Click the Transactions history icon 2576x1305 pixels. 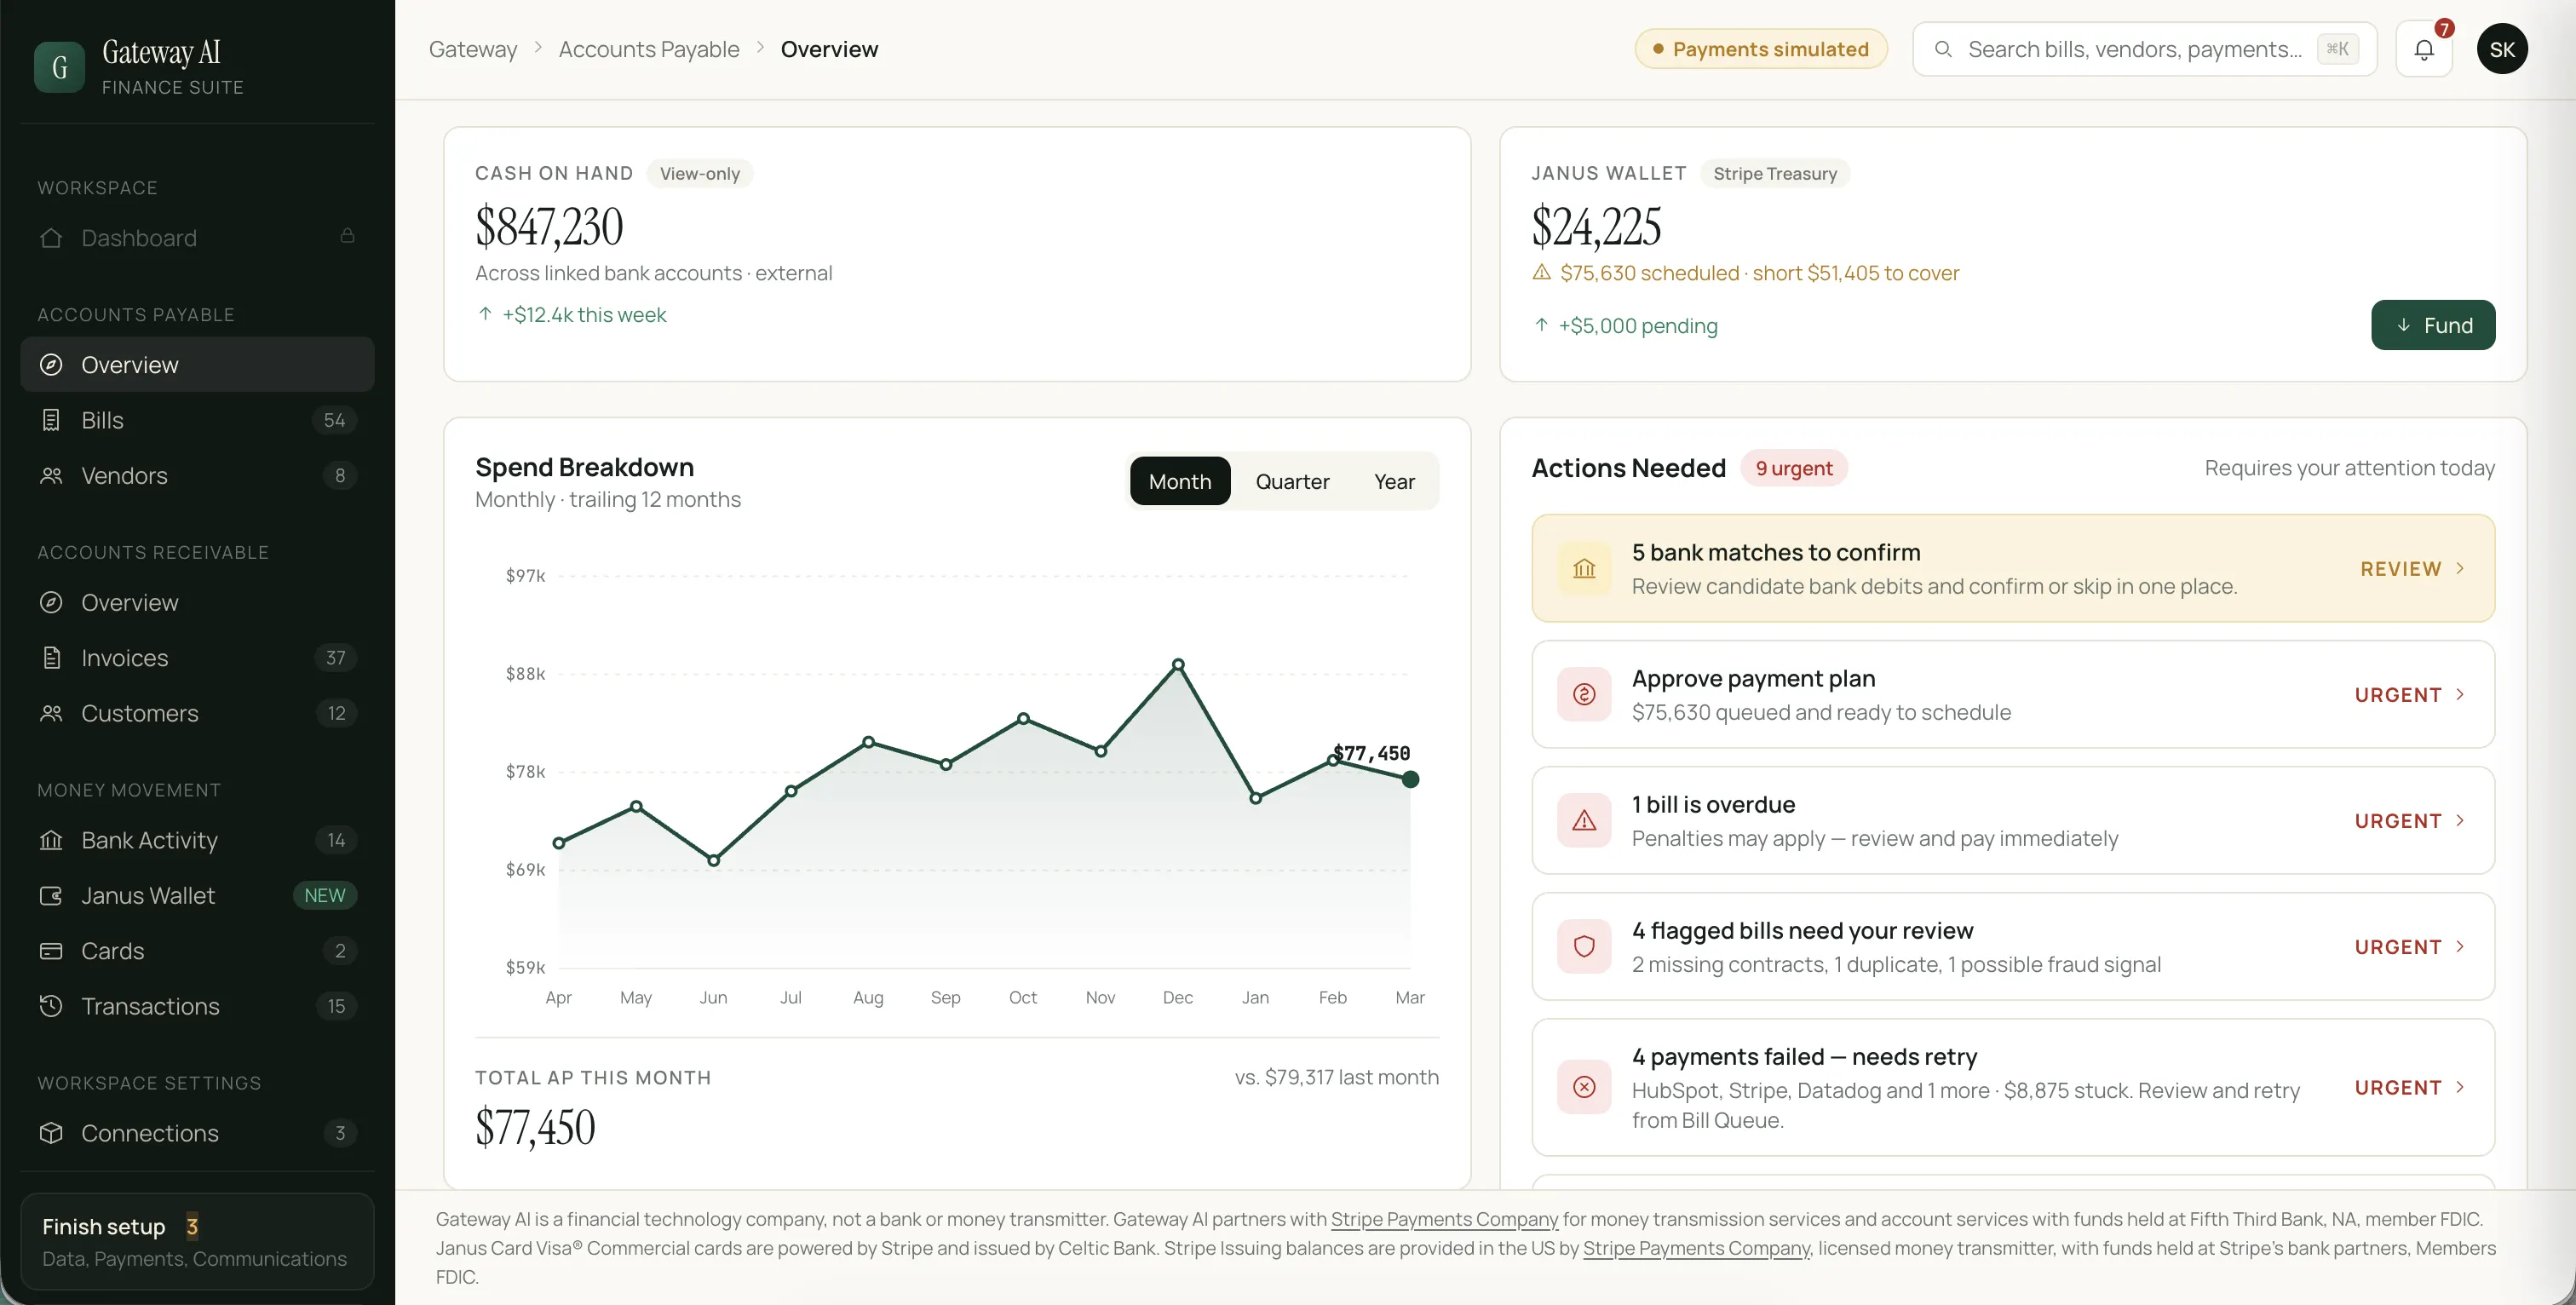(51, 1006)
